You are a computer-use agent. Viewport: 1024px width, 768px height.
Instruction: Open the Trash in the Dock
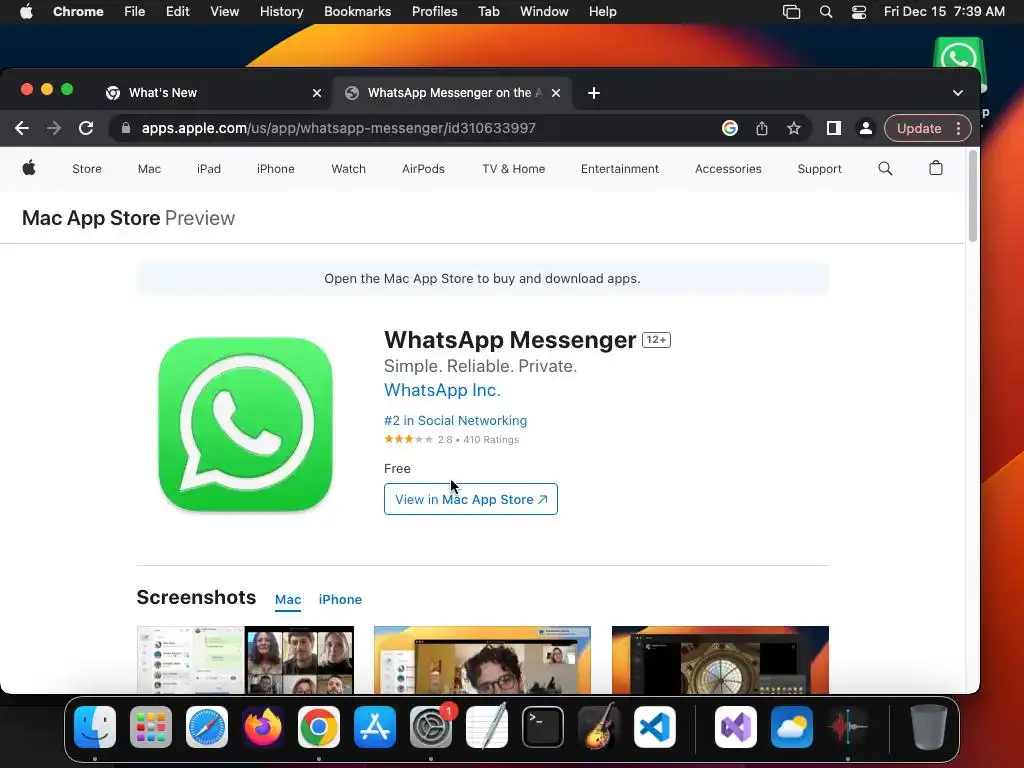[929, 727]
